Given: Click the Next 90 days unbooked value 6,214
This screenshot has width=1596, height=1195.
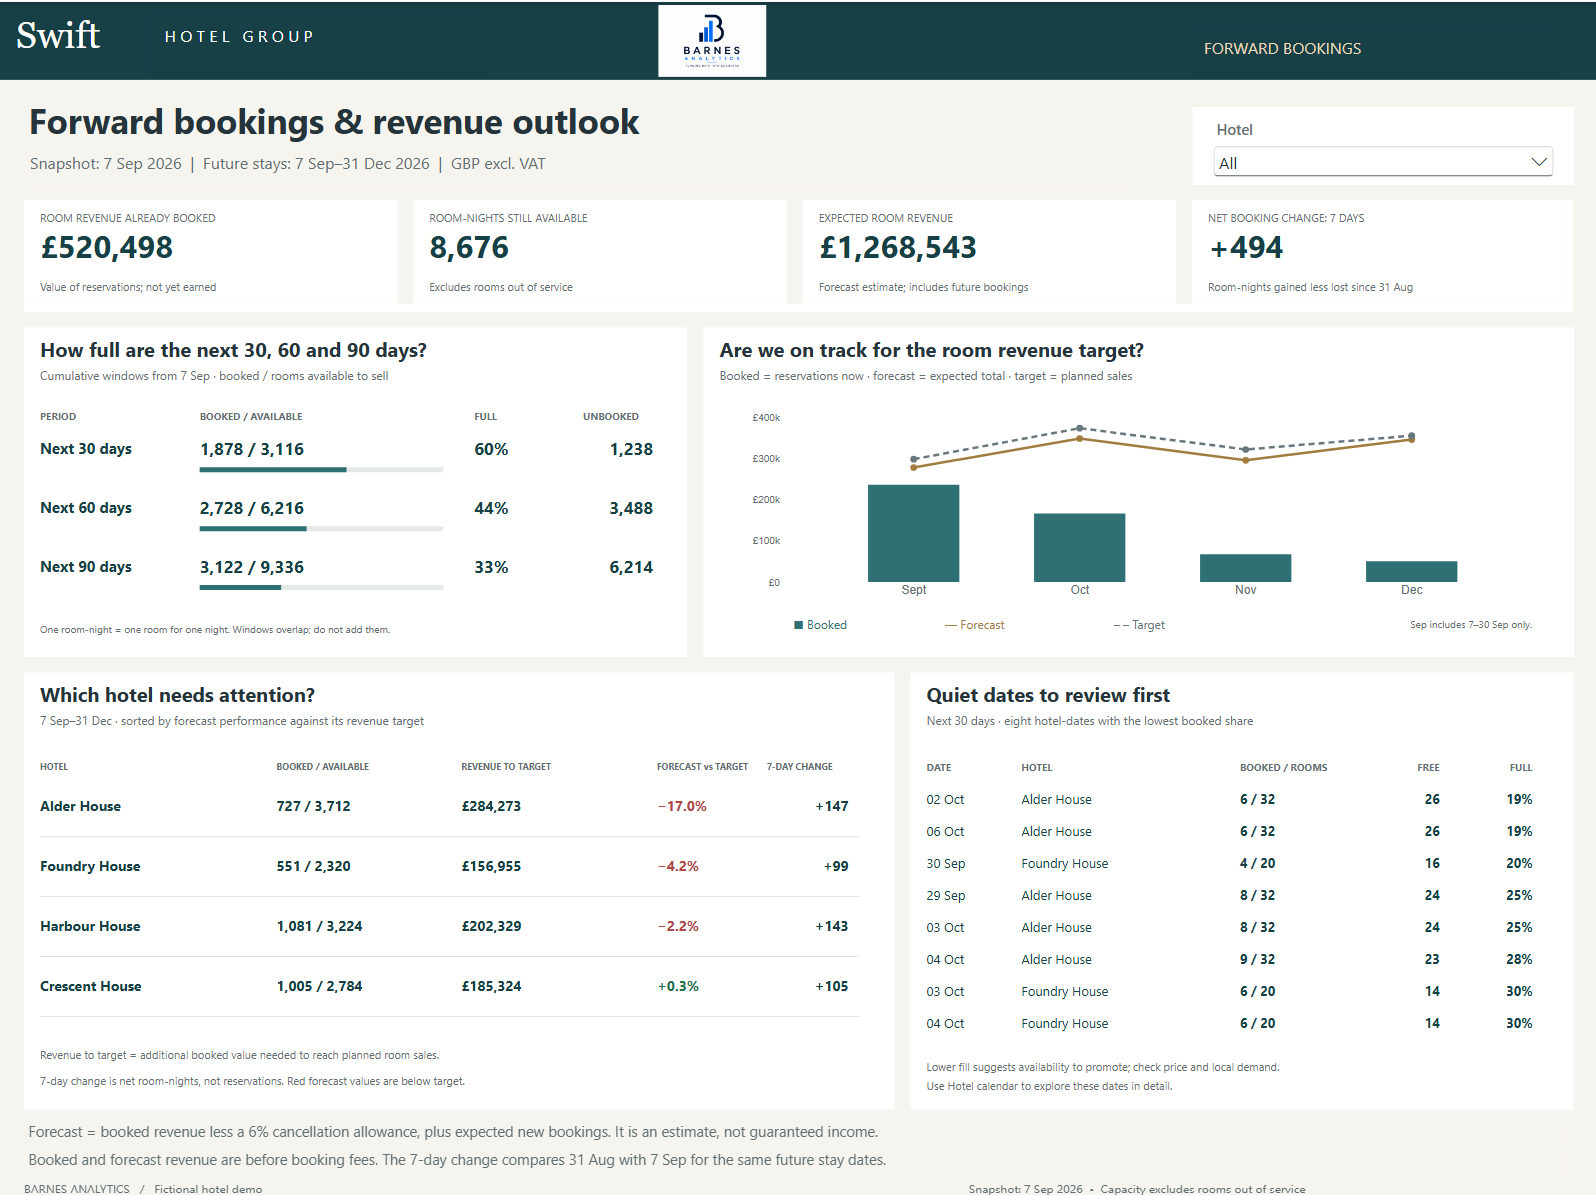Looking at the screenshot, I should [x=631, y=567].
